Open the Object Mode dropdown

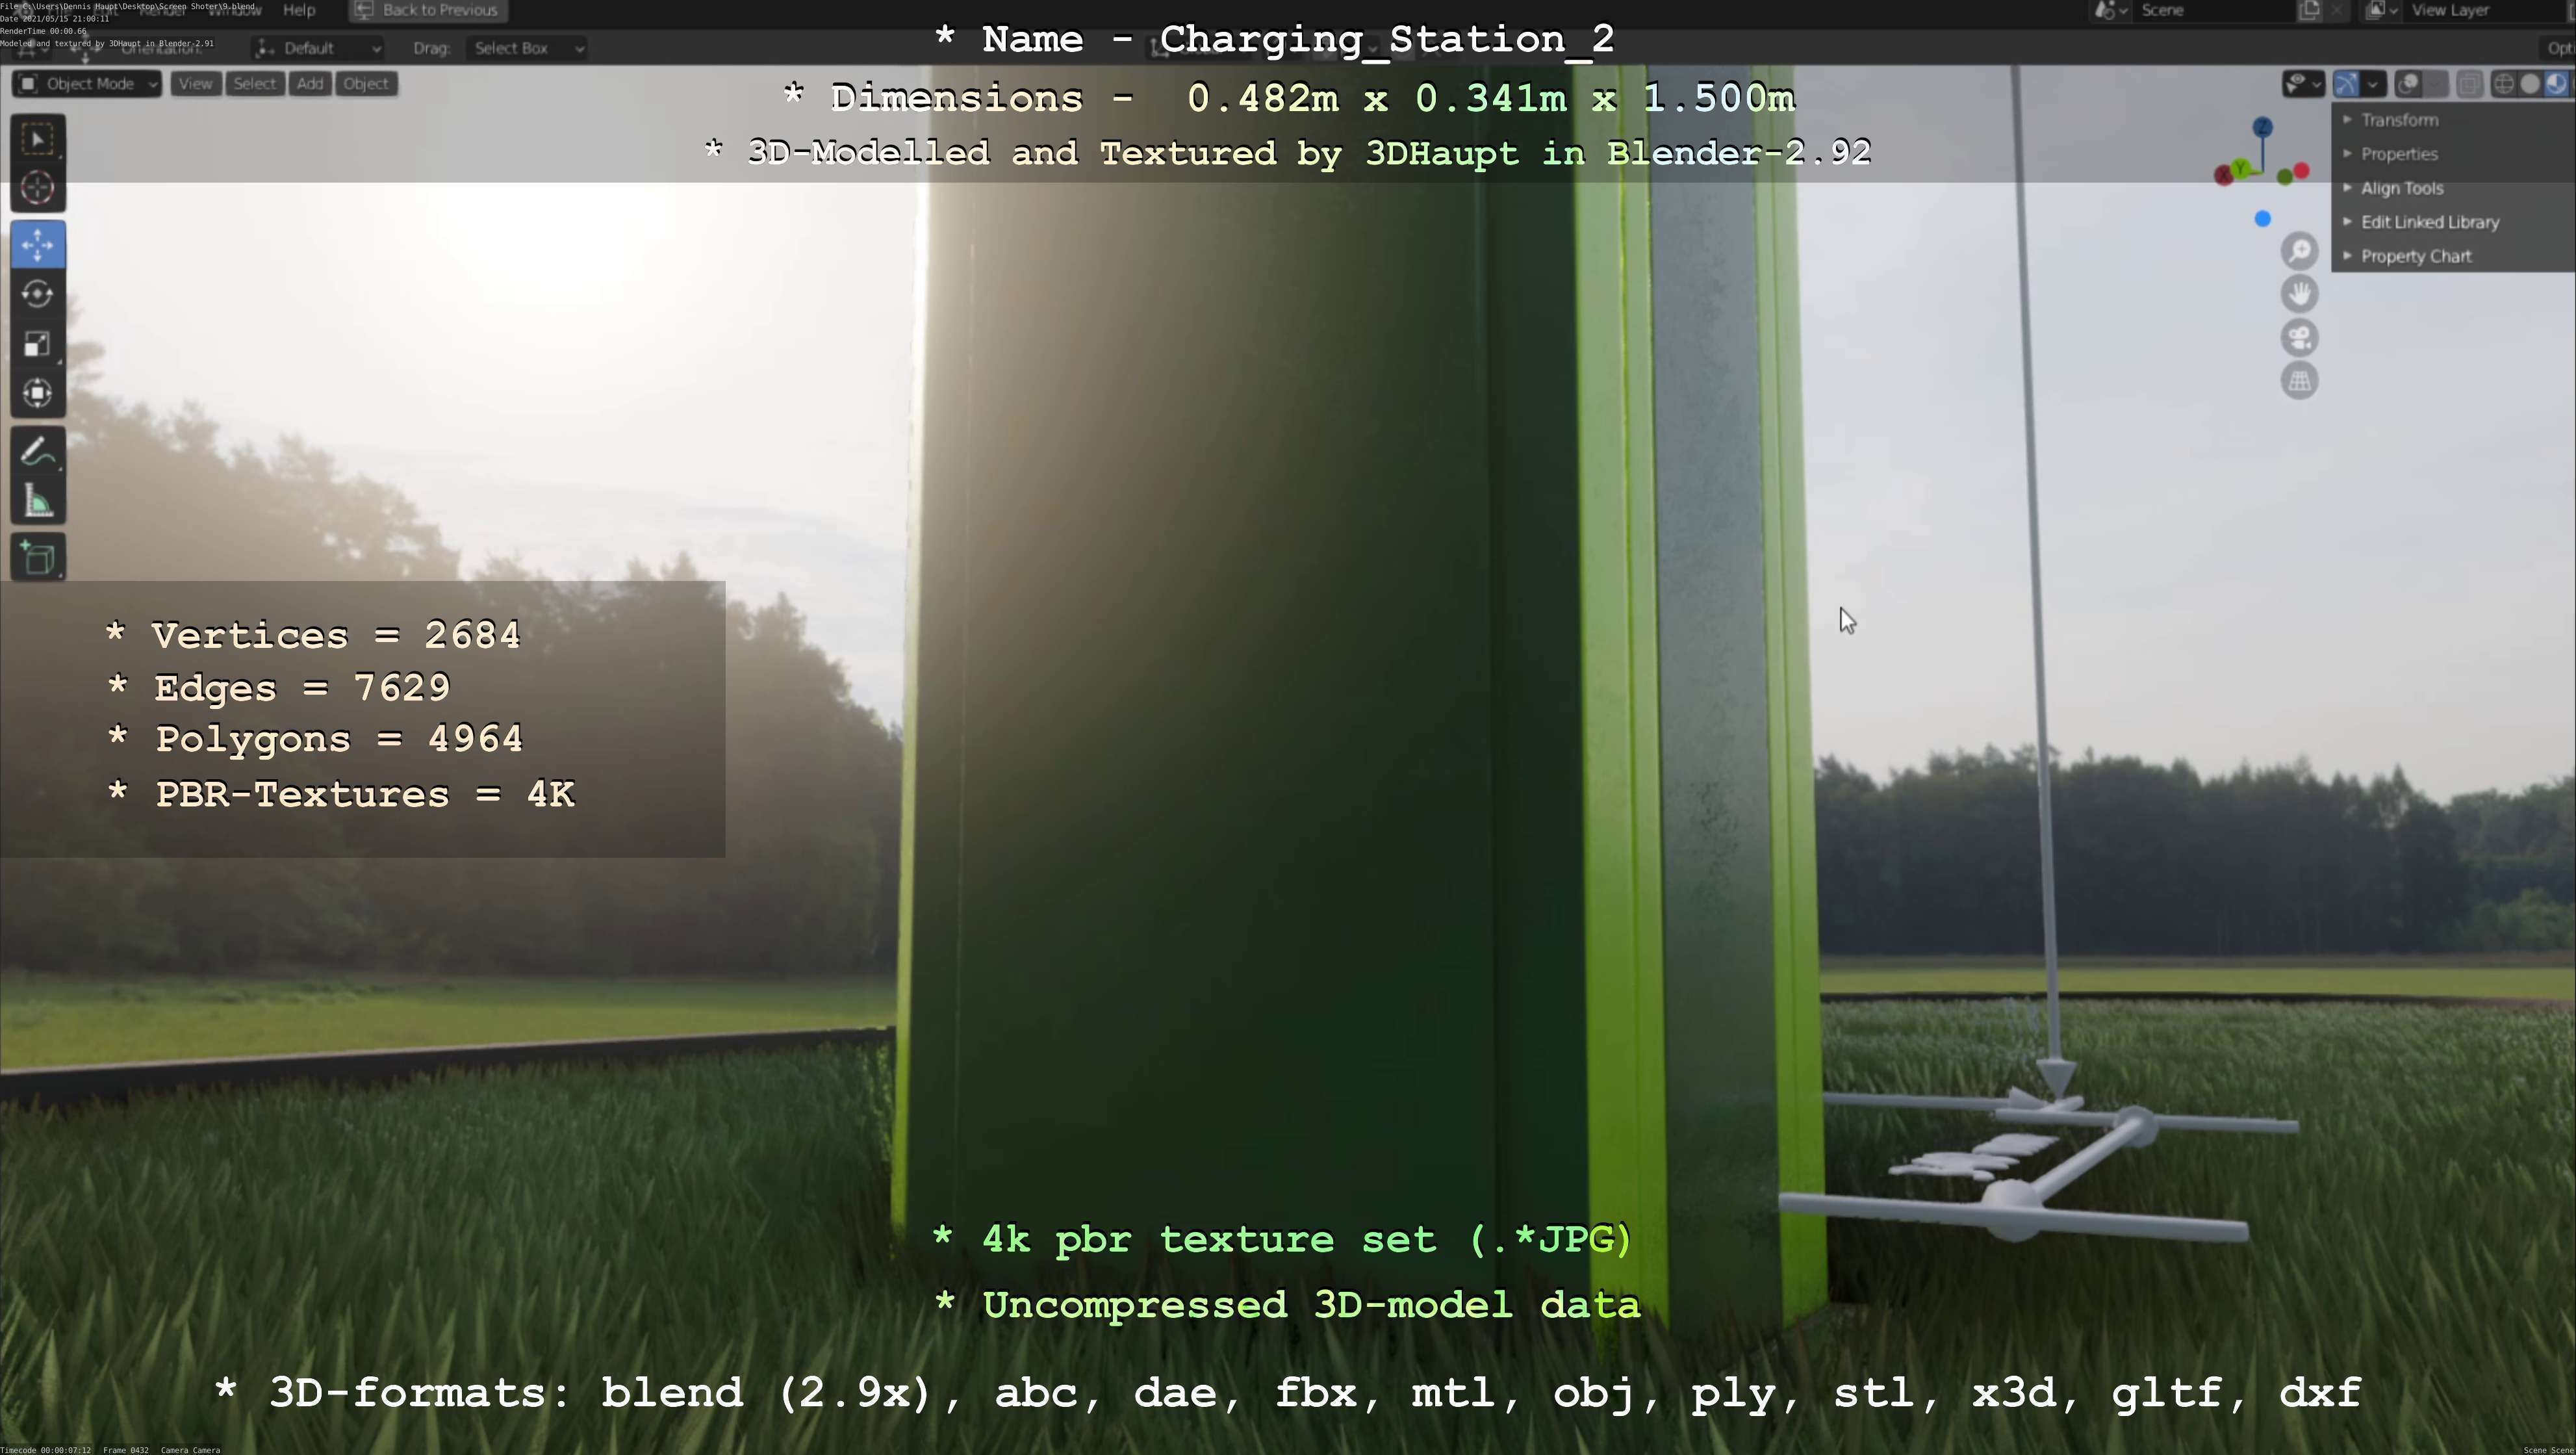(x=88, y=84)
